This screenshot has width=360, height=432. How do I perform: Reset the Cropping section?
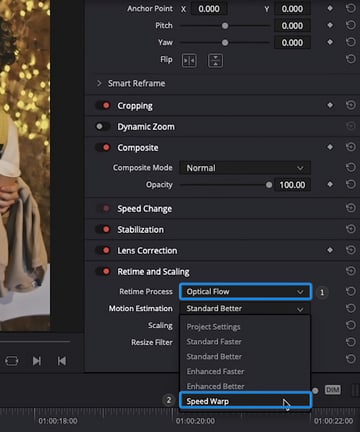[x=351, y=105]
